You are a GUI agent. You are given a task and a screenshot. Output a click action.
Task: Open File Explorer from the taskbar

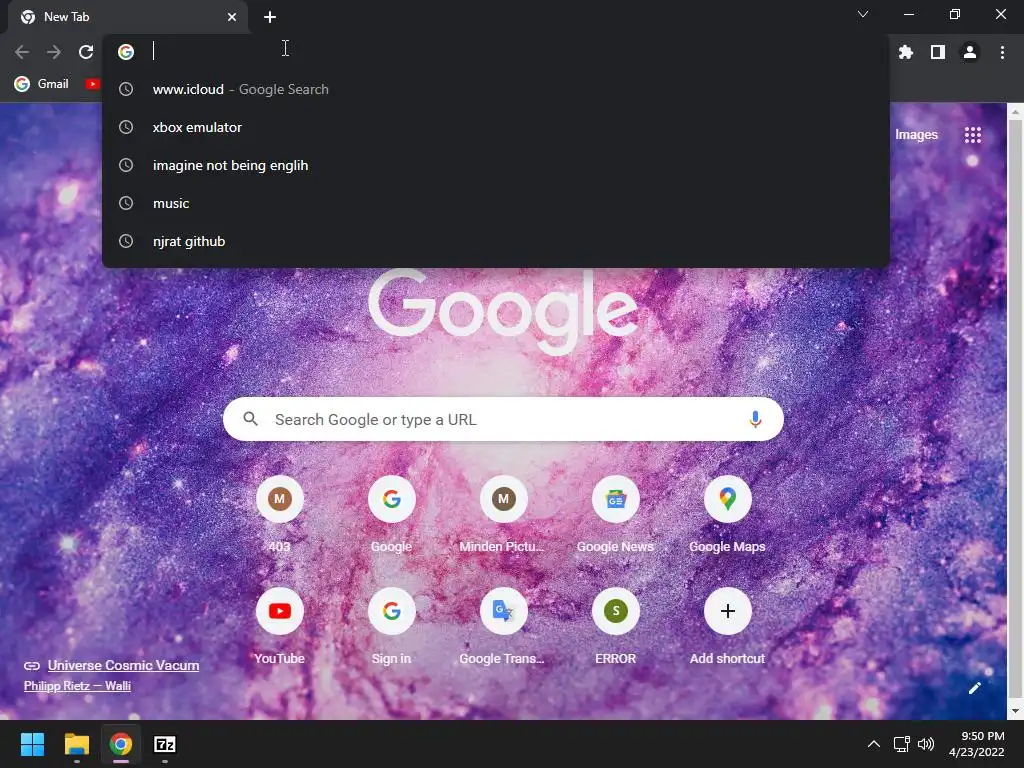[x=76, y=744]
